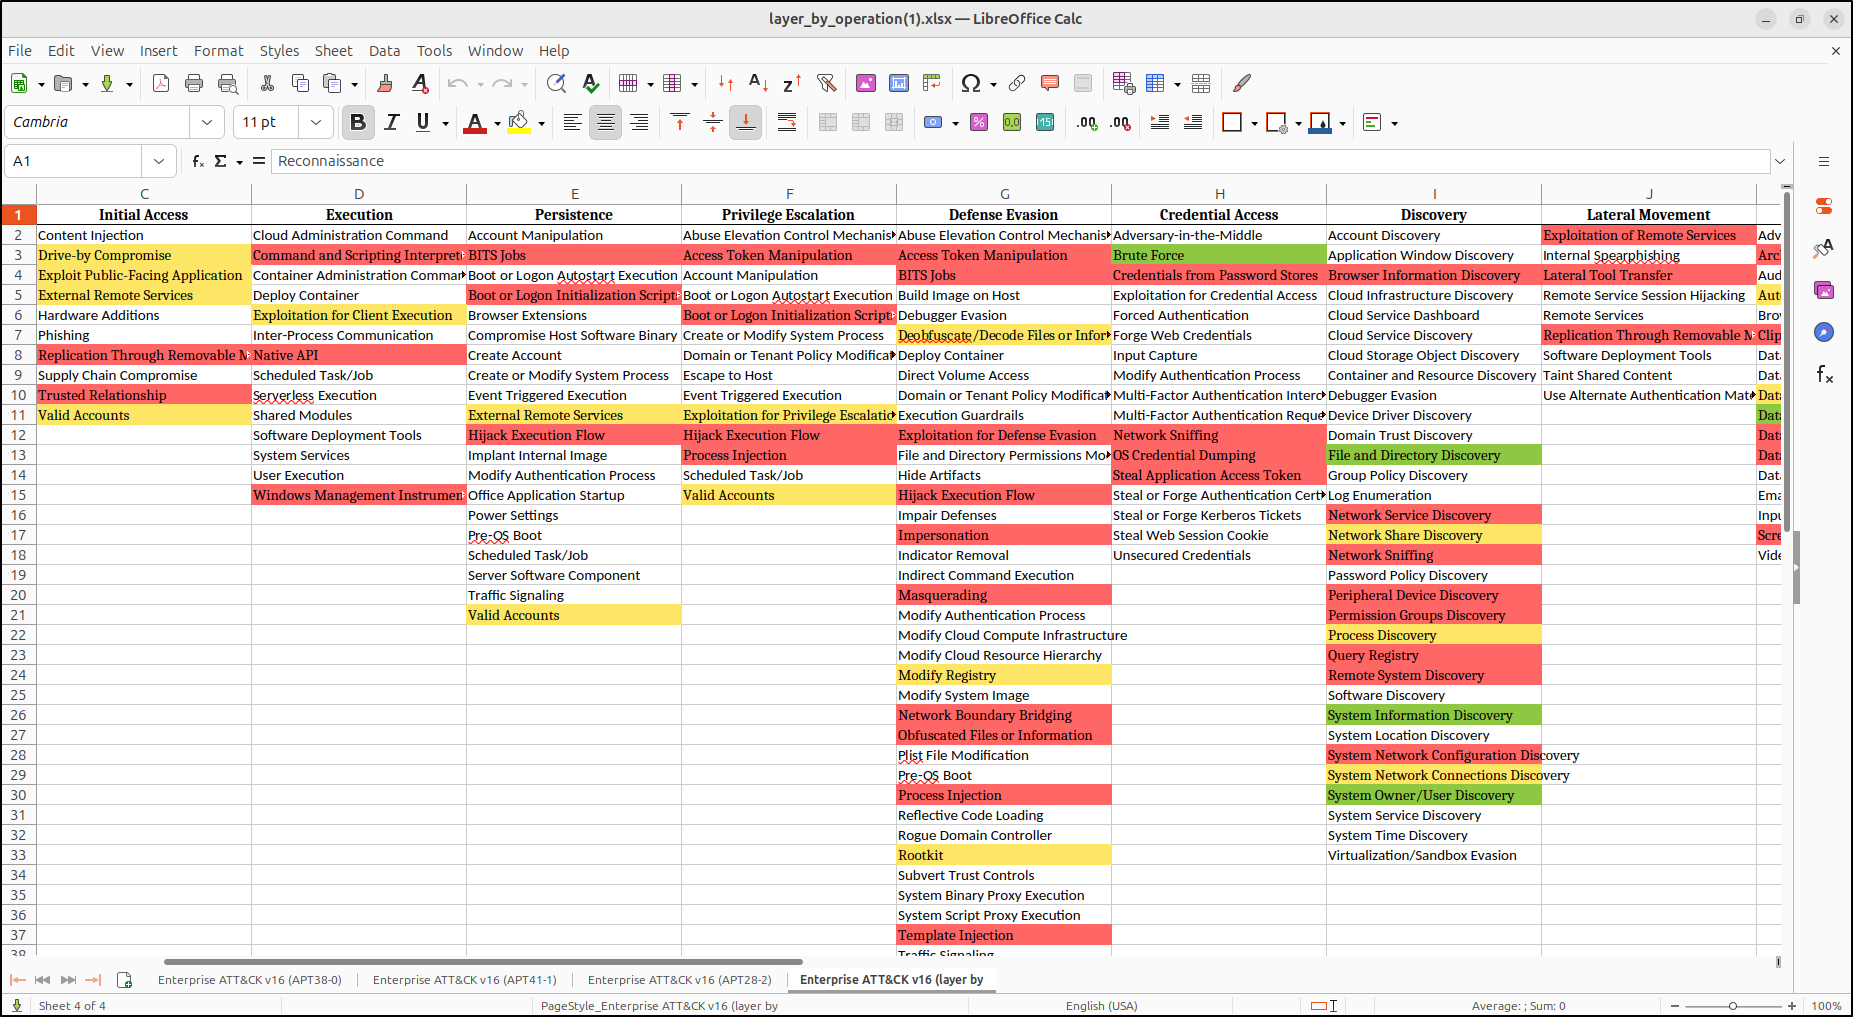
Task: Insert Image toolbar icon
Action: 866,83
